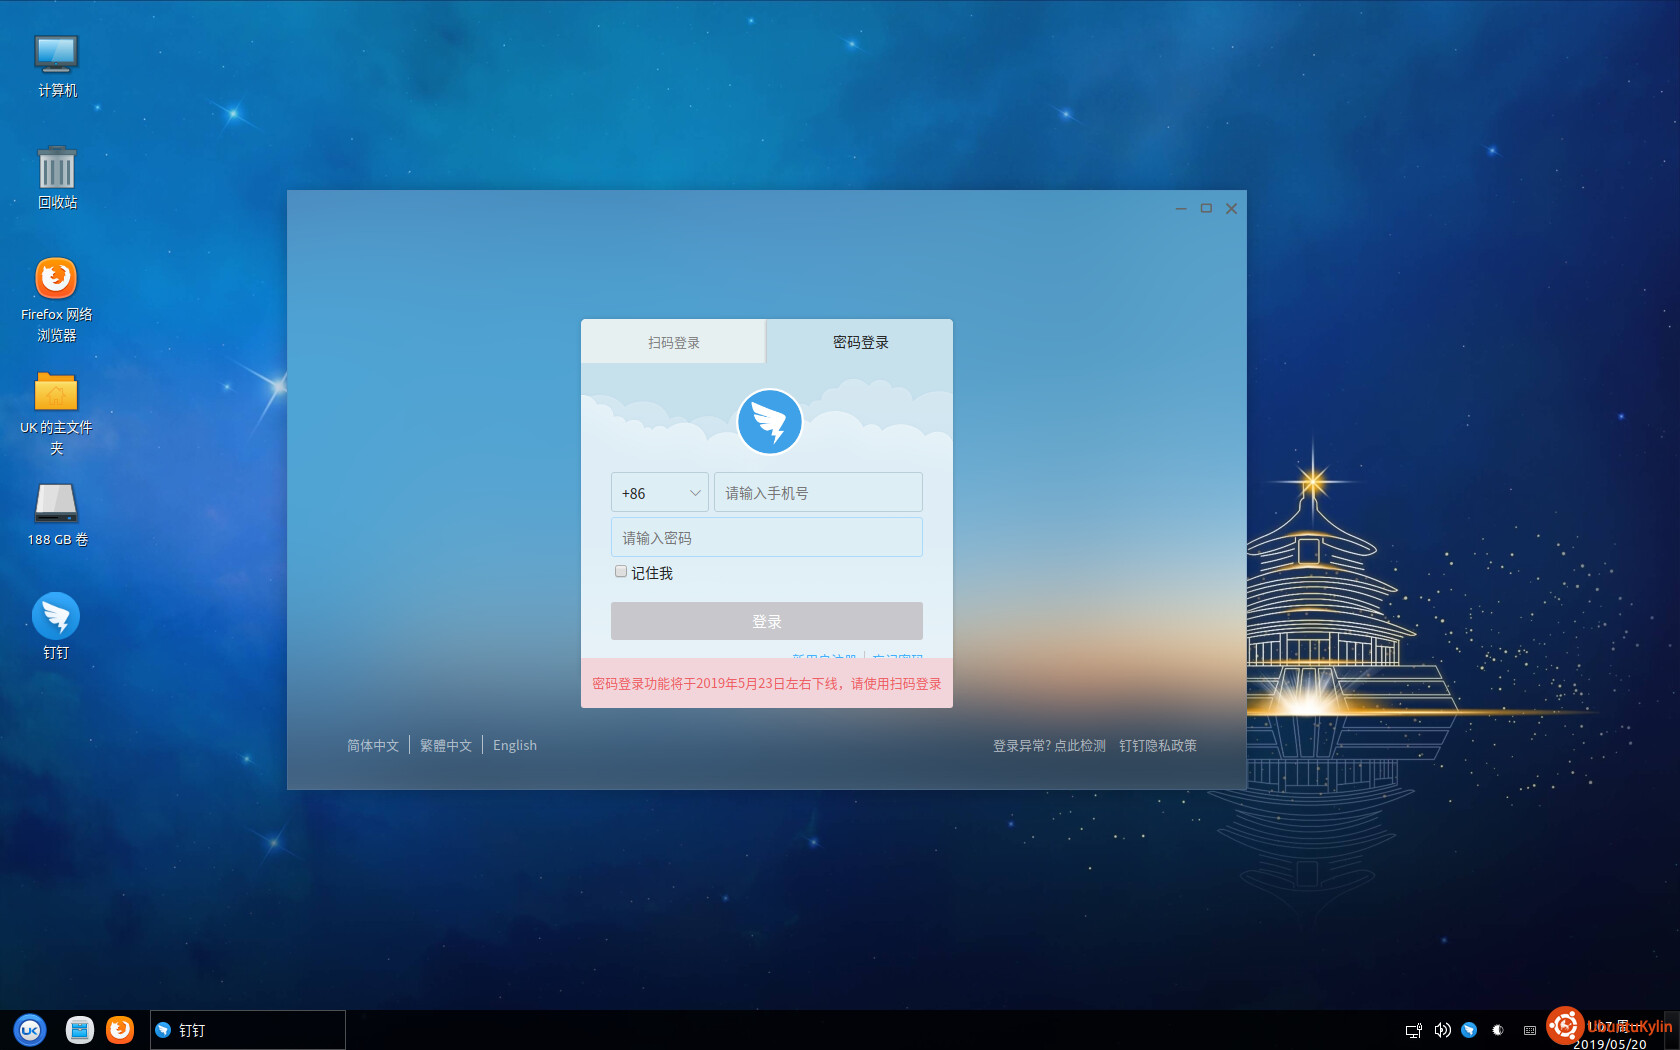Image resolution: width=1680 pixels, height=1050 pixels.
Task: Tick the 记住我 checkbox
Action: (x=621, y=572)
